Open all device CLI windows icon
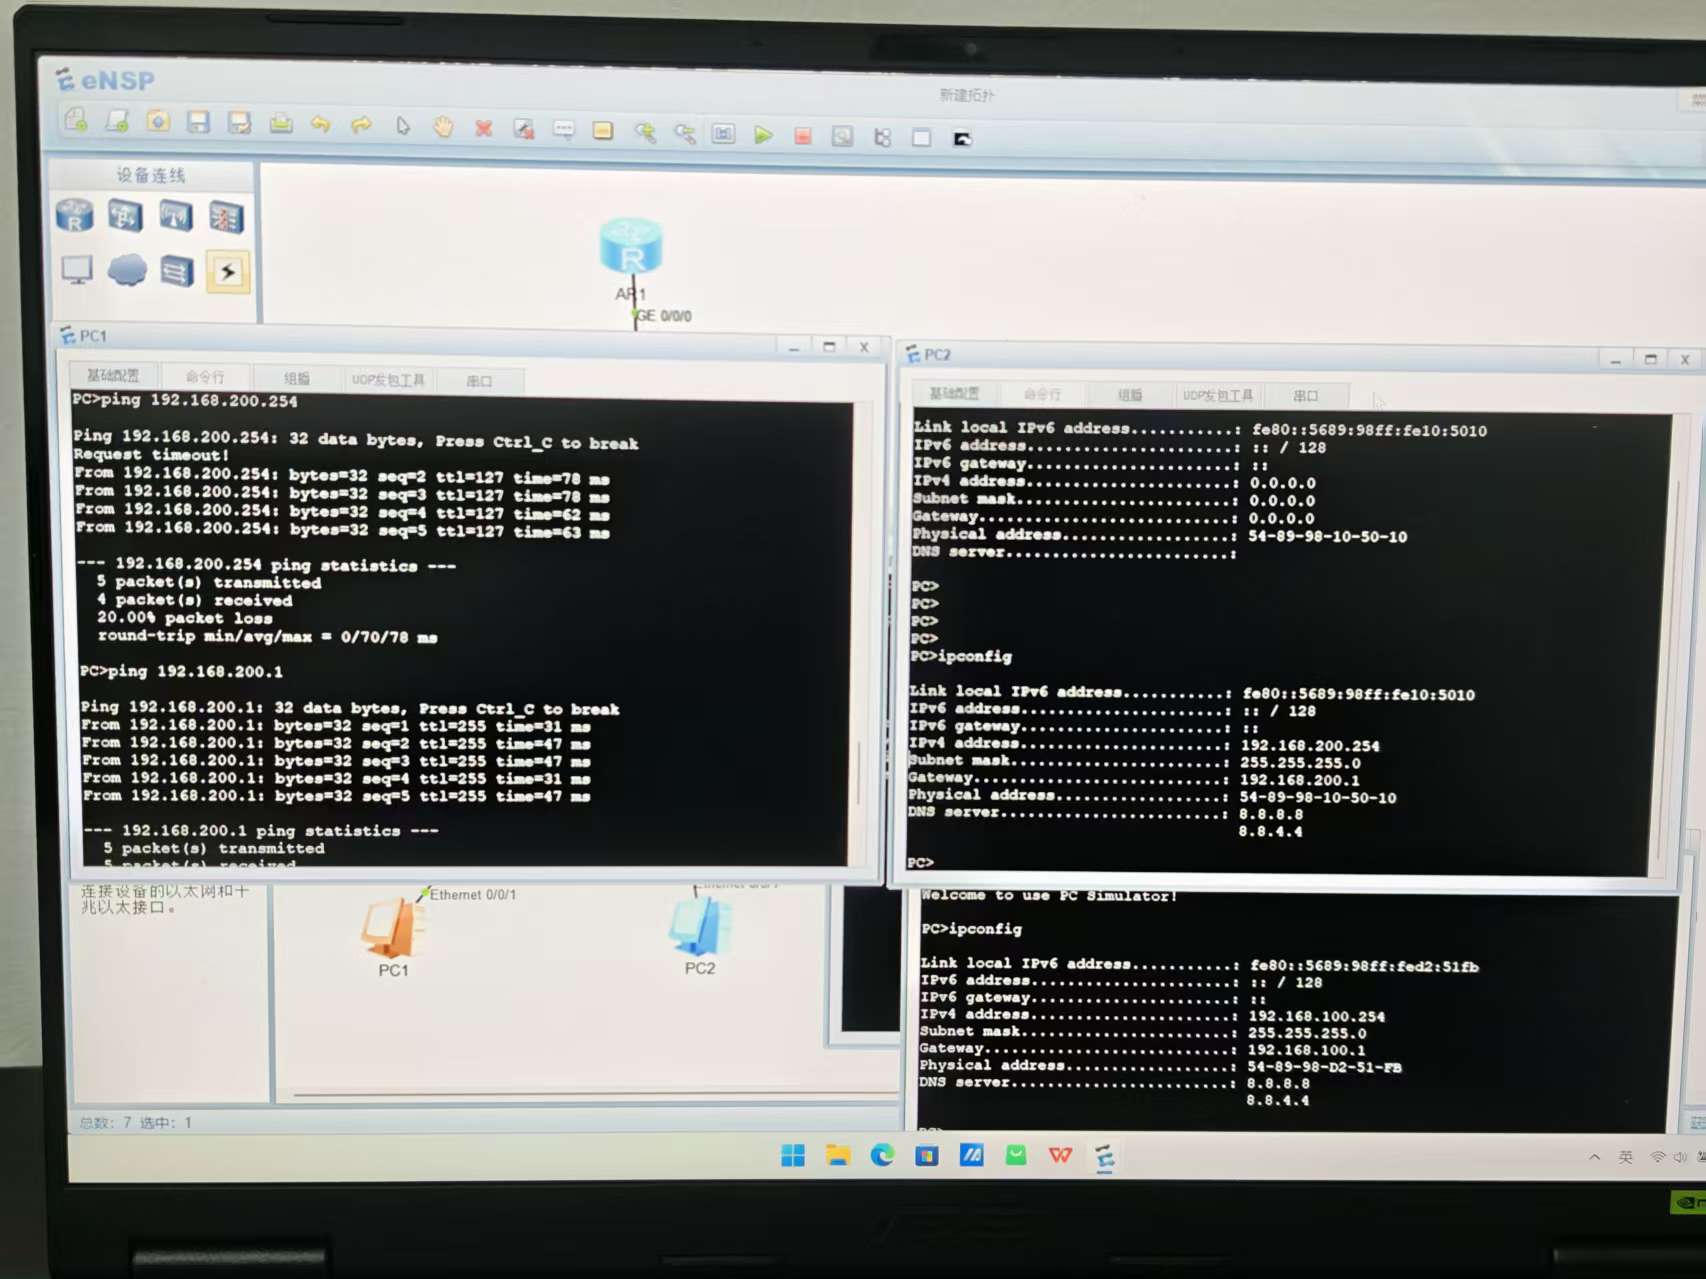Screen dimensions: 1706x1279 click(x=962, y=139)
